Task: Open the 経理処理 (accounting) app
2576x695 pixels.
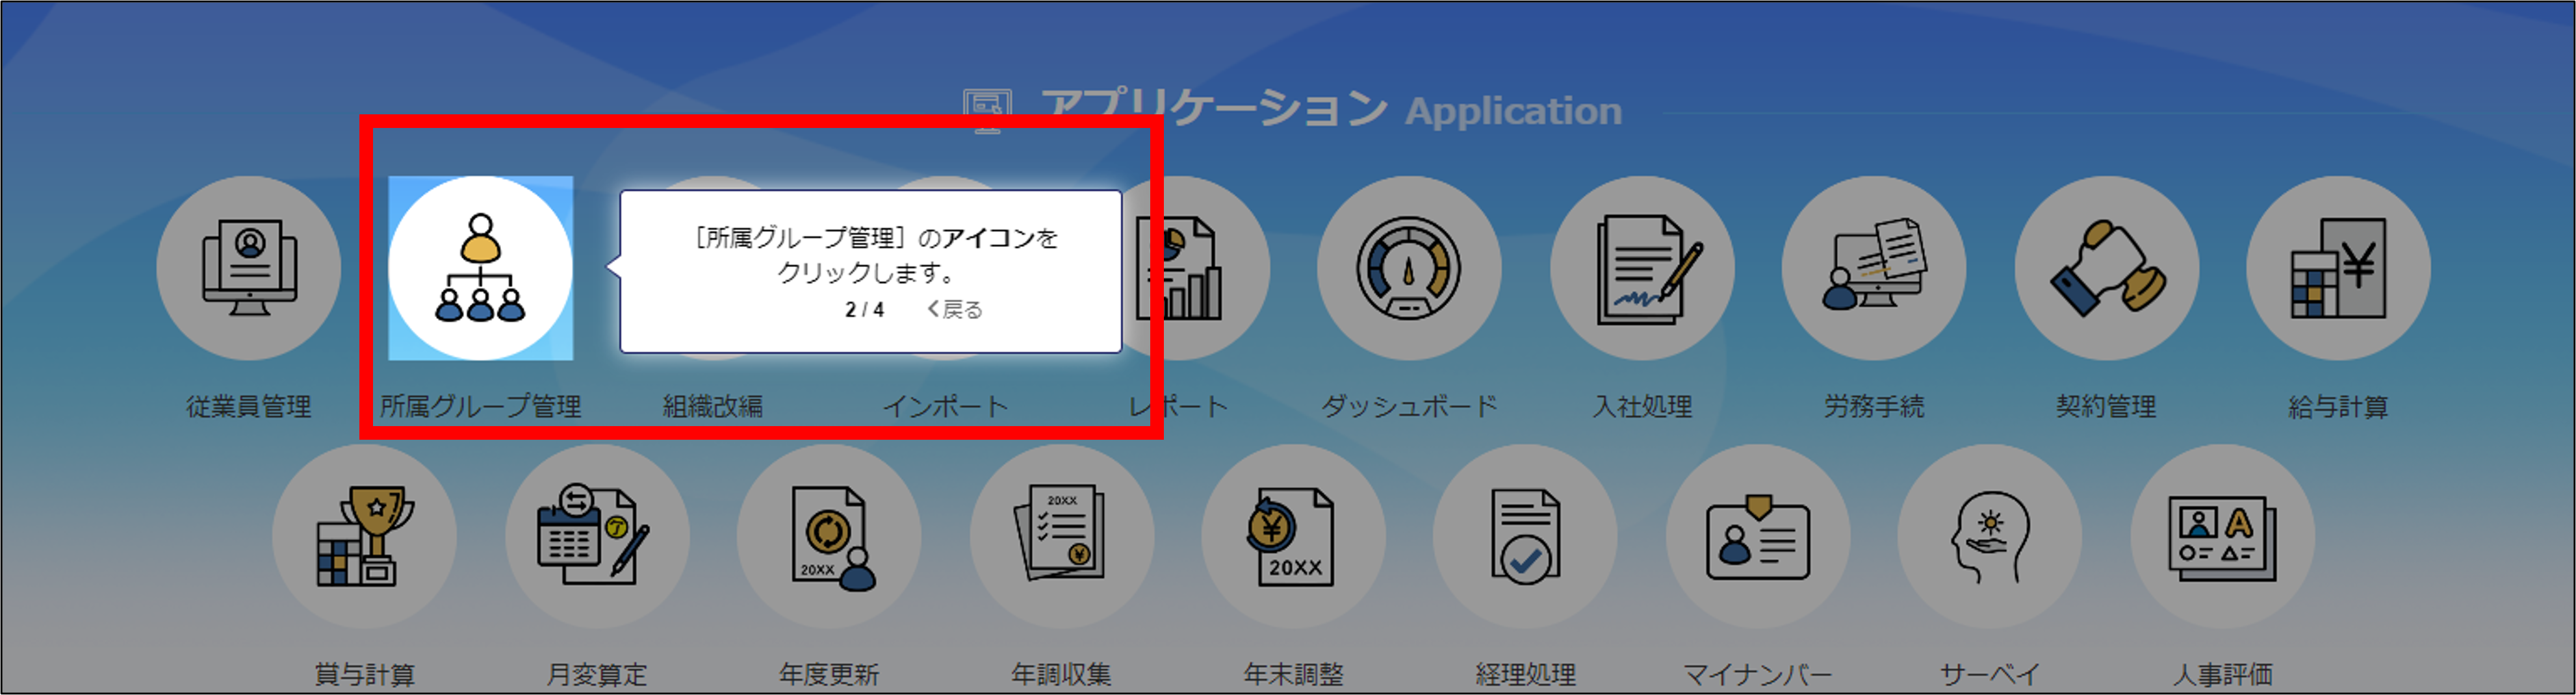Action: [x=1526, y=537]
